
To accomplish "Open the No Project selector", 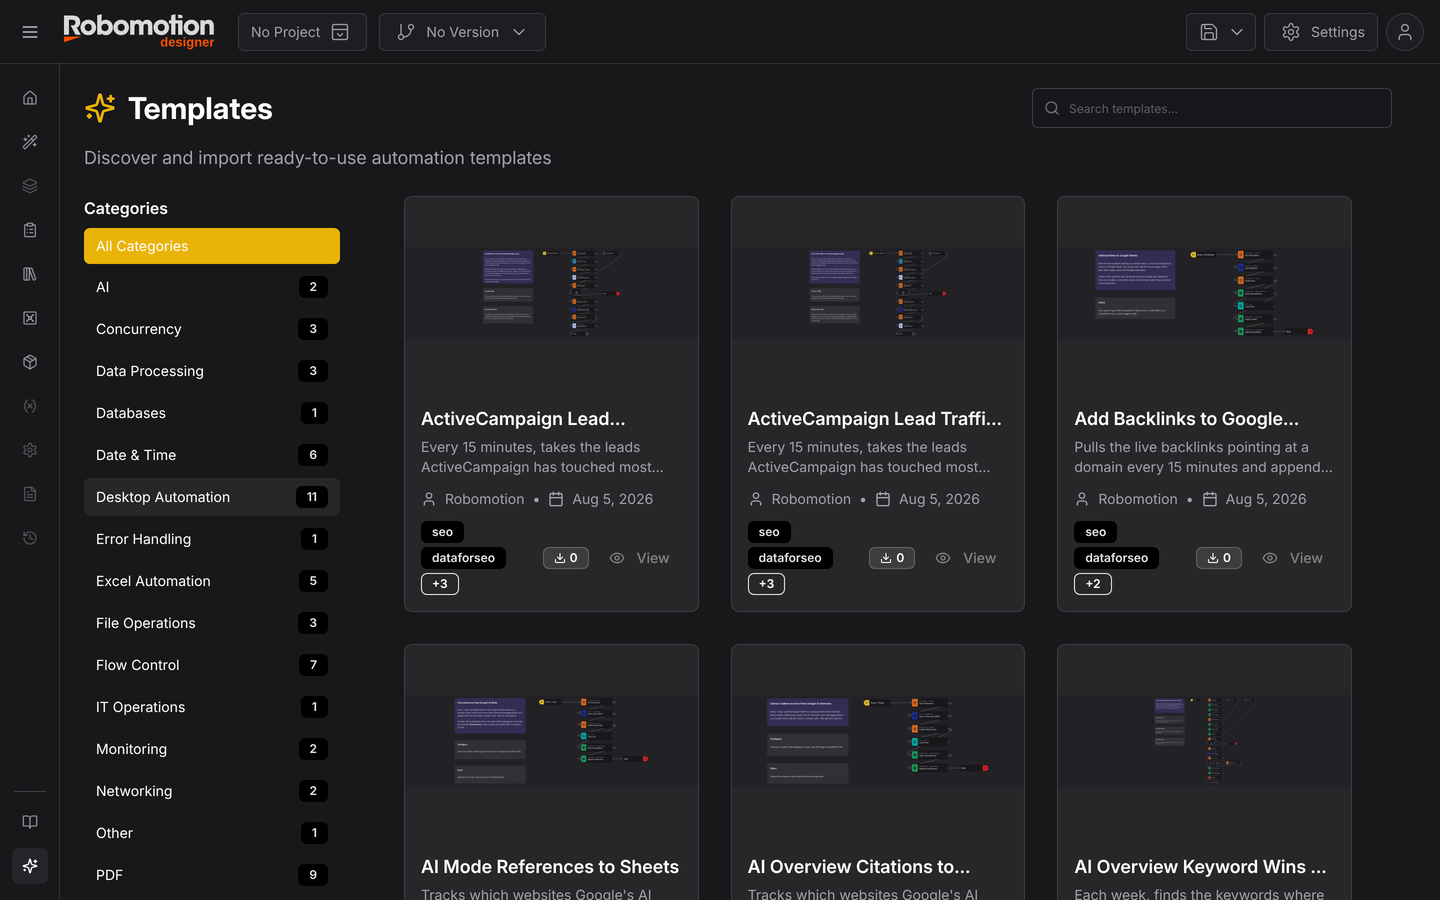I will [x=302, y=32].
